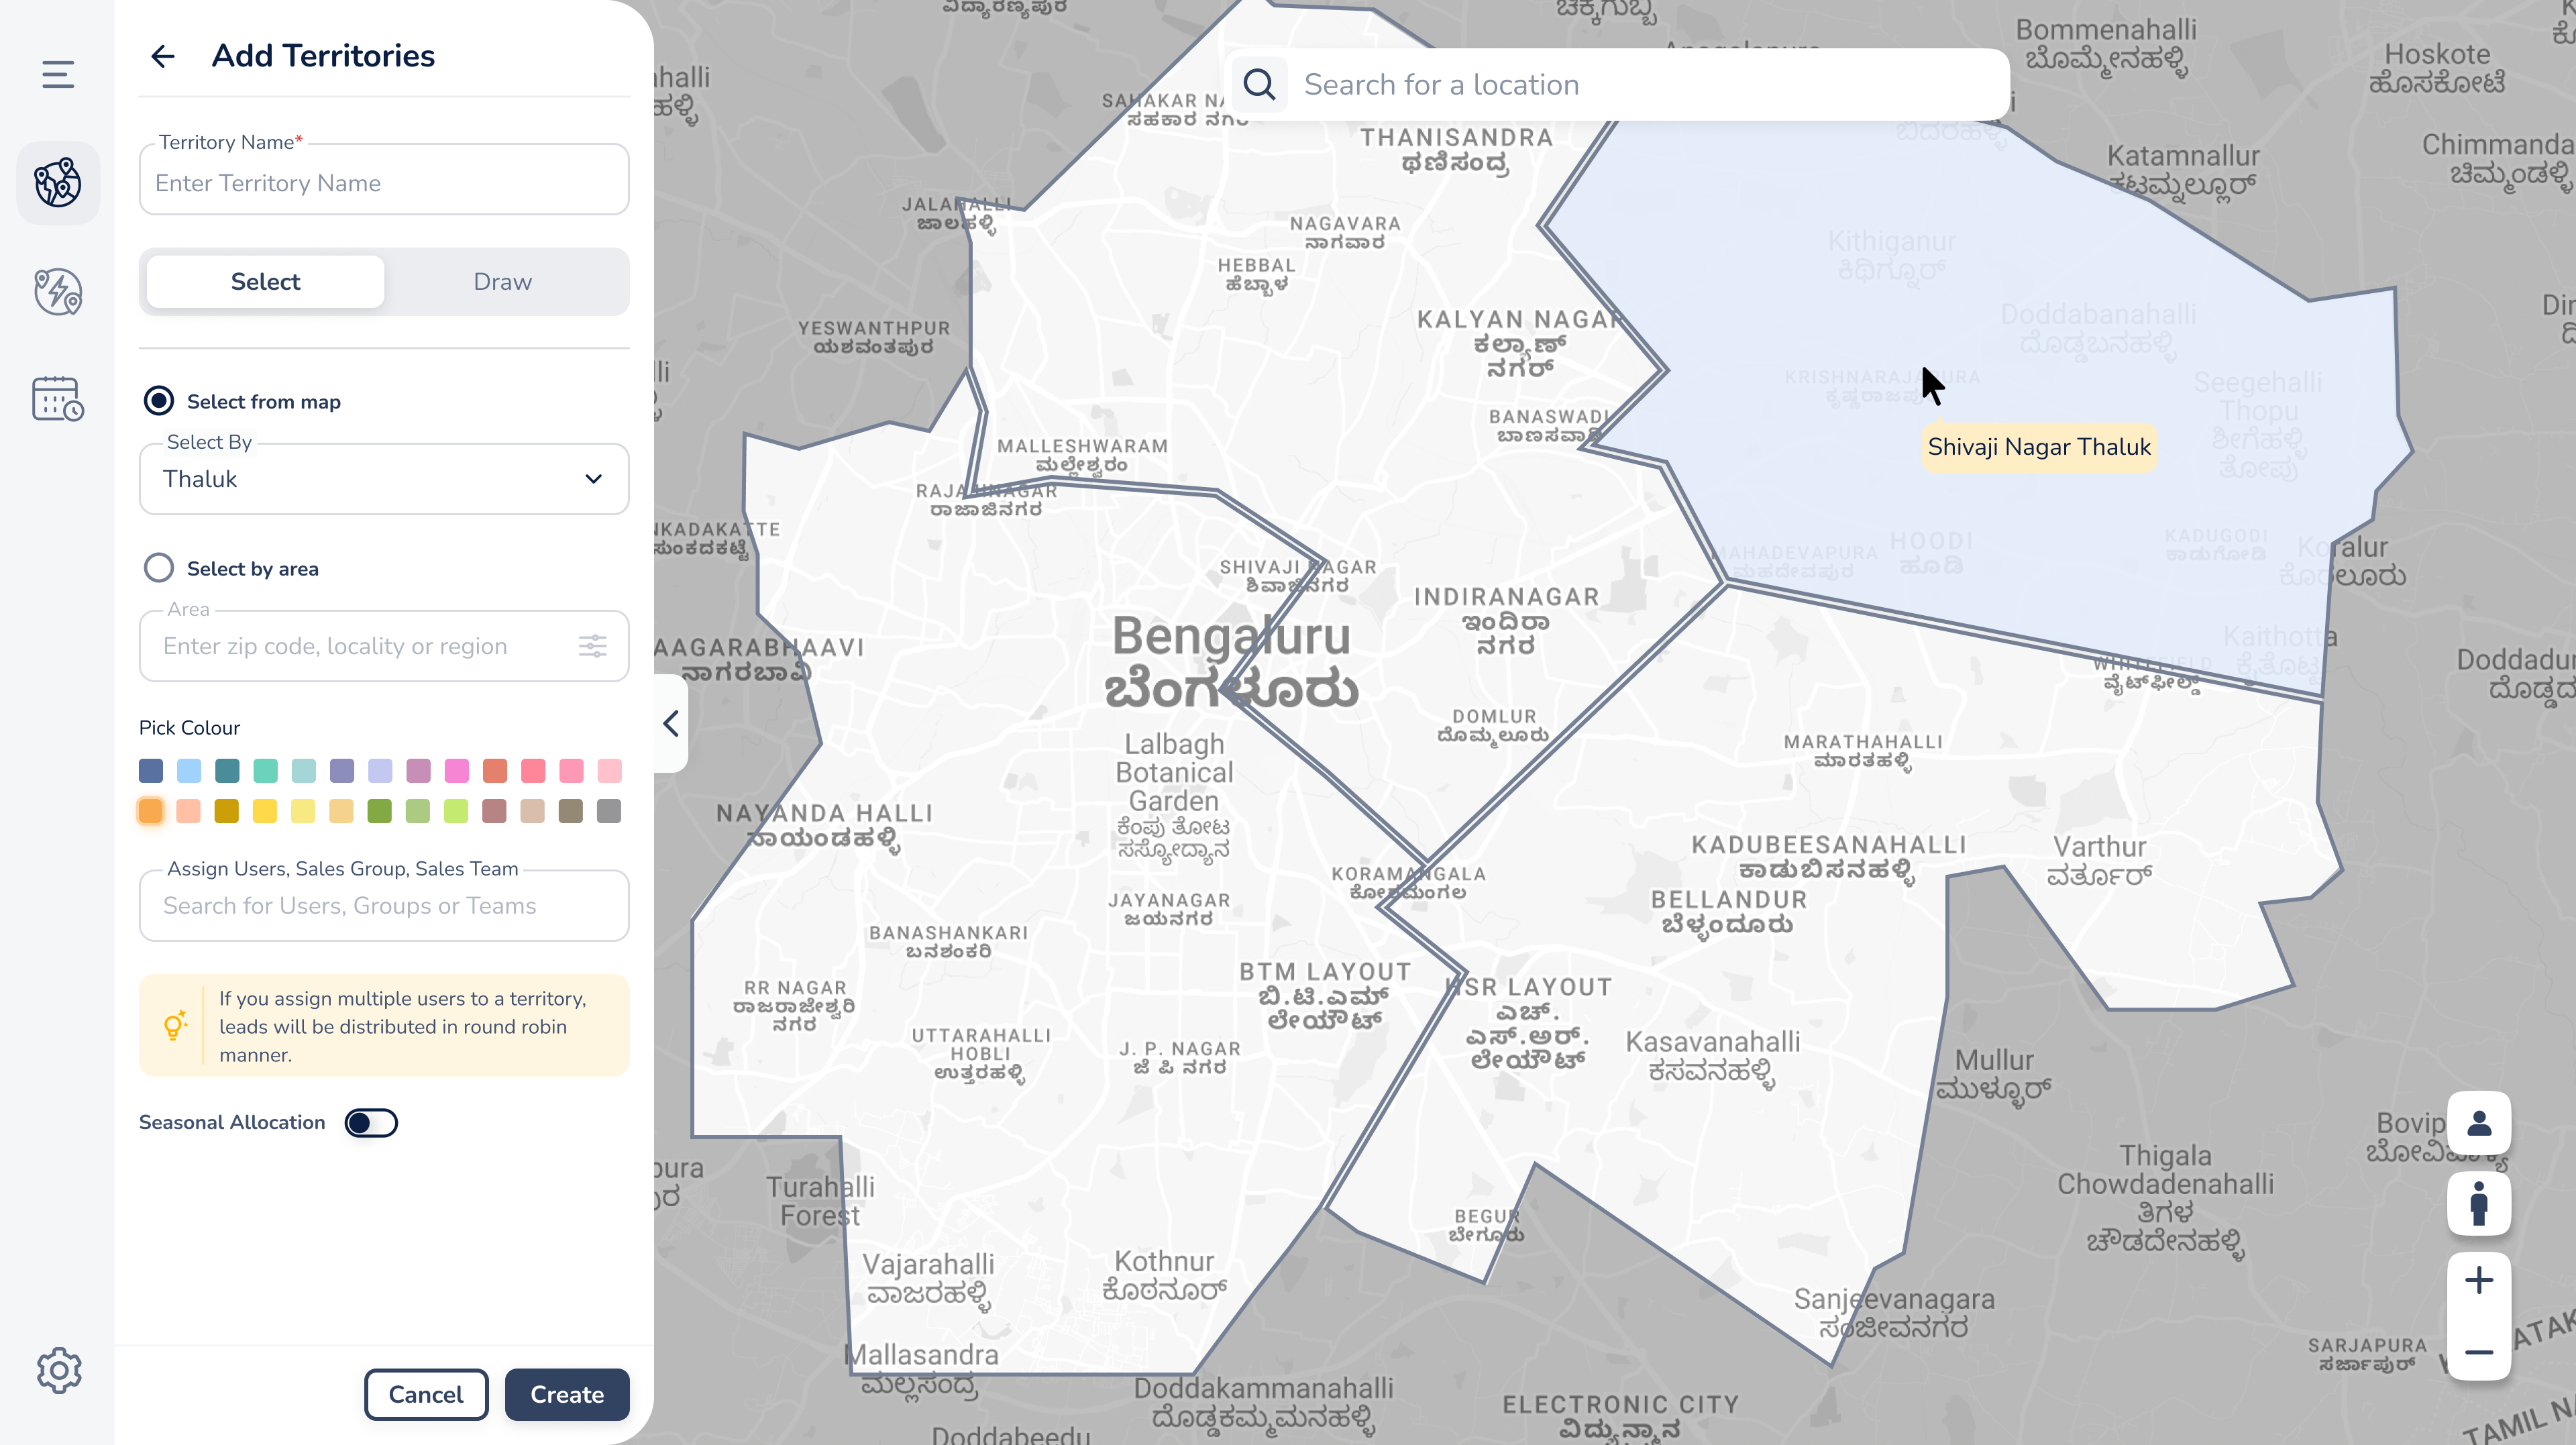The width and height of the screenshot is (2576, 1445).
Task: Expand the Select By Thaluk dropdown
Action: 384,479
